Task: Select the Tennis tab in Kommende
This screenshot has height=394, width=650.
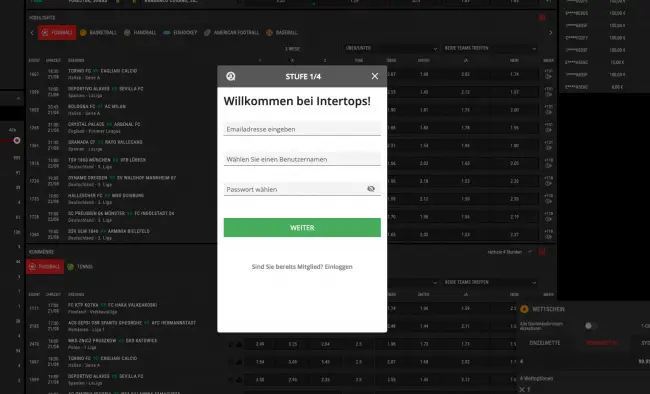Action: click(80, 267)
